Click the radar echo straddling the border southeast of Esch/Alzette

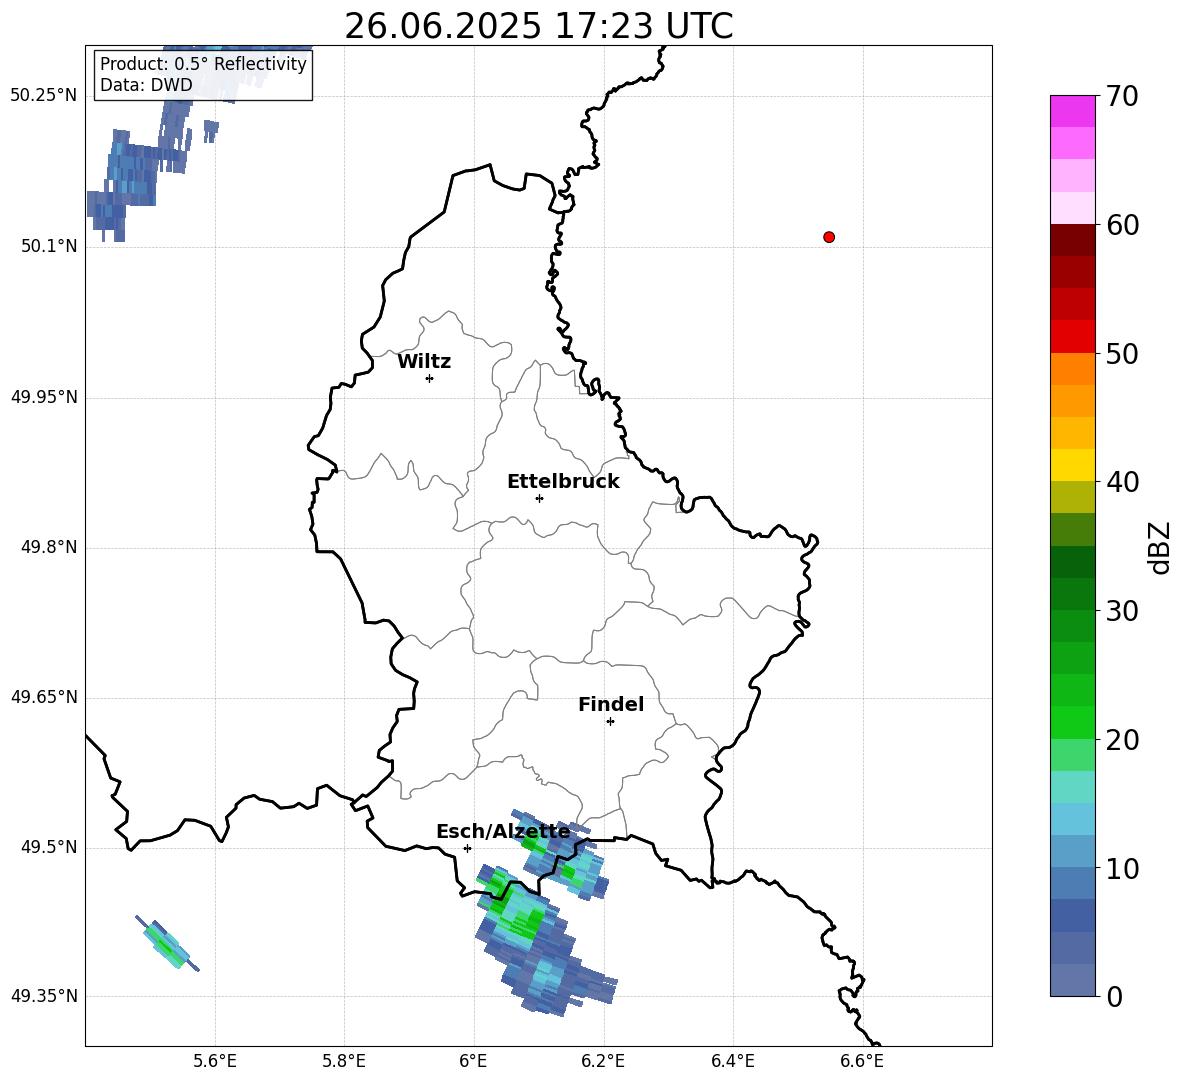tap(560, 854)
